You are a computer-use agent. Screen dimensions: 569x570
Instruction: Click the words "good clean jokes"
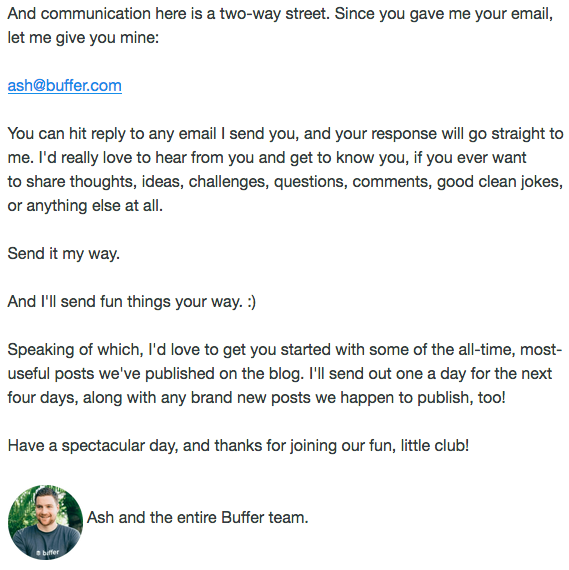click(x=500, y=182)
